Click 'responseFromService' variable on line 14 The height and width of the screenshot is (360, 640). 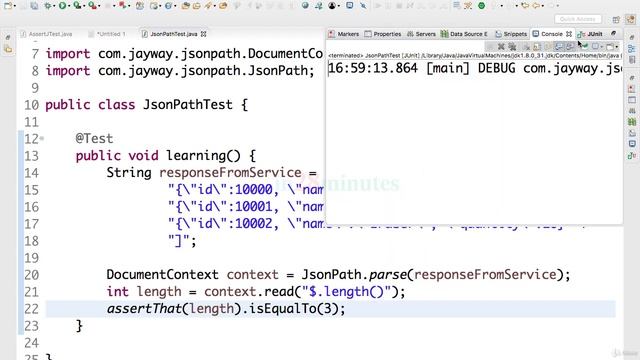pyautogui.click(x=230, y=173)
